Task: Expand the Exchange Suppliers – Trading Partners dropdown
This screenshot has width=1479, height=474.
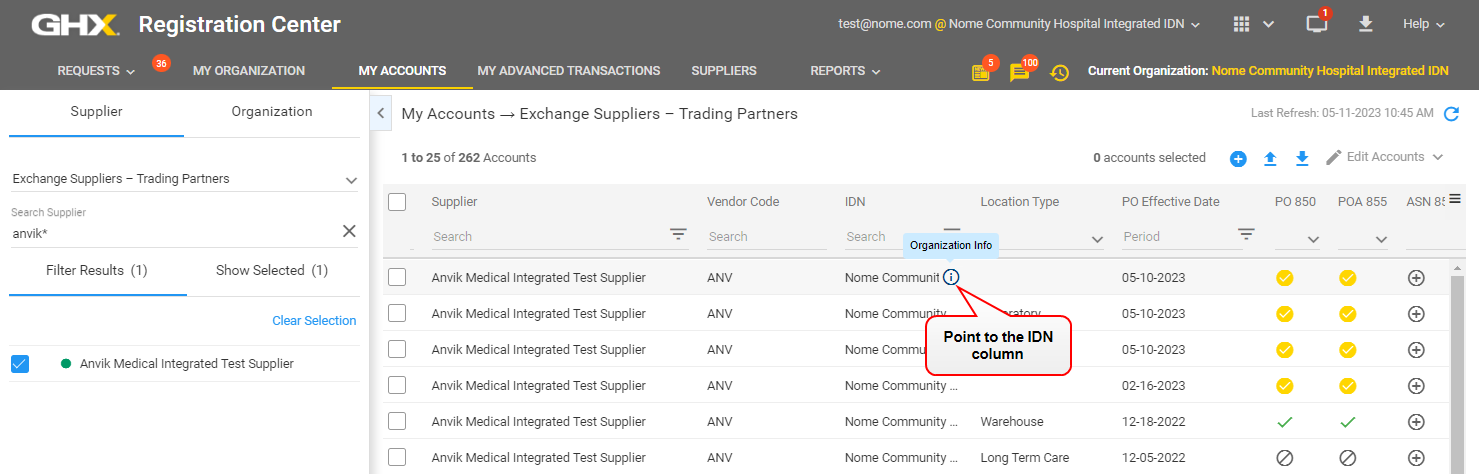Action: [x=351, y=180]
